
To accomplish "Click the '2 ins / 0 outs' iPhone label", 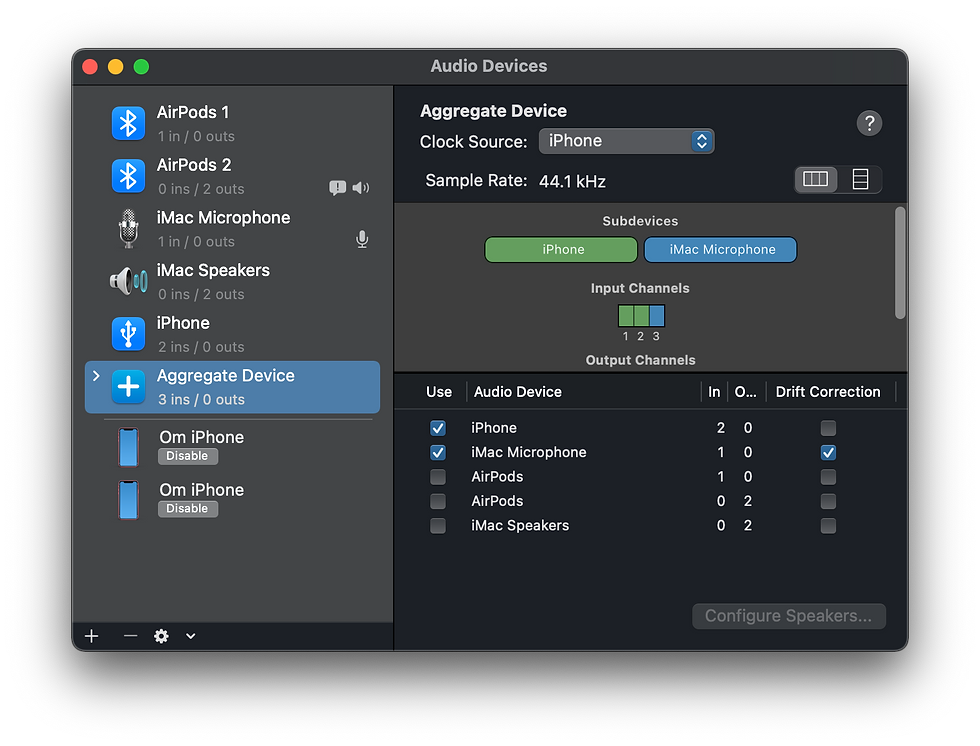I will click(x=201, y=347).
